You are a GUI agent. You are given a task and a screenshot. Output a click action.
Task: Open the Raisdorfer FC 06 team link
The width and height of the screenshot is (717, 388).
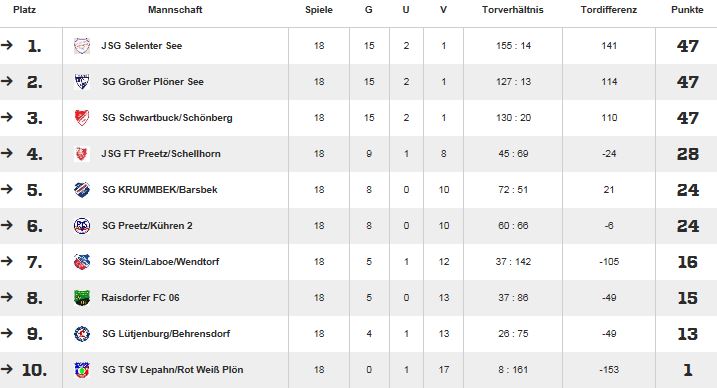[x=140, y=298]
